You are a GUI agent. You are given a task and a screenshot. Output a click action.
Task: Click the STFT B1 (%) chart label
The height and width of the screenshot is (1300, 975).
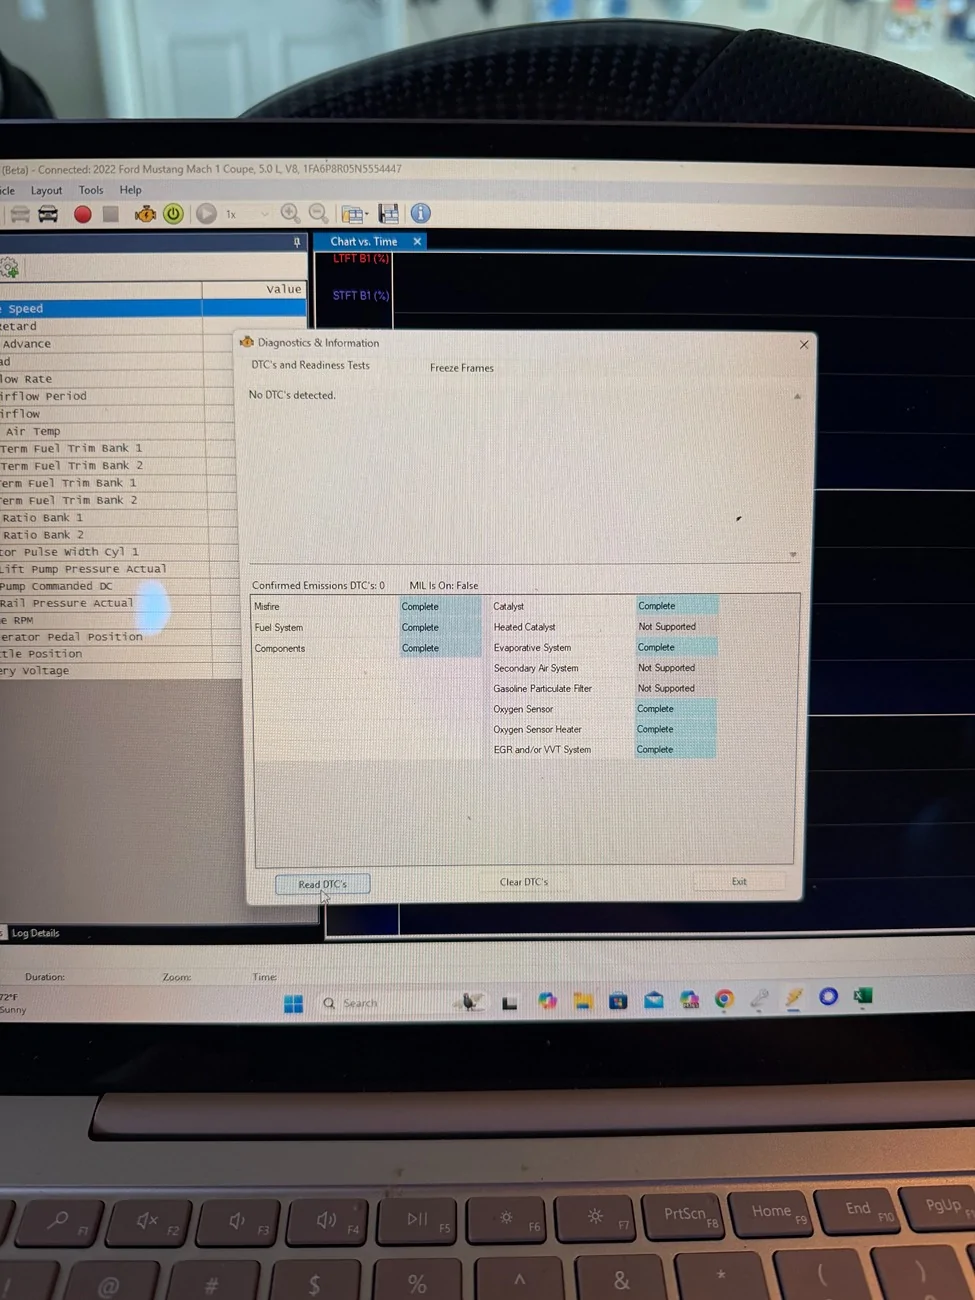point(361,295)
